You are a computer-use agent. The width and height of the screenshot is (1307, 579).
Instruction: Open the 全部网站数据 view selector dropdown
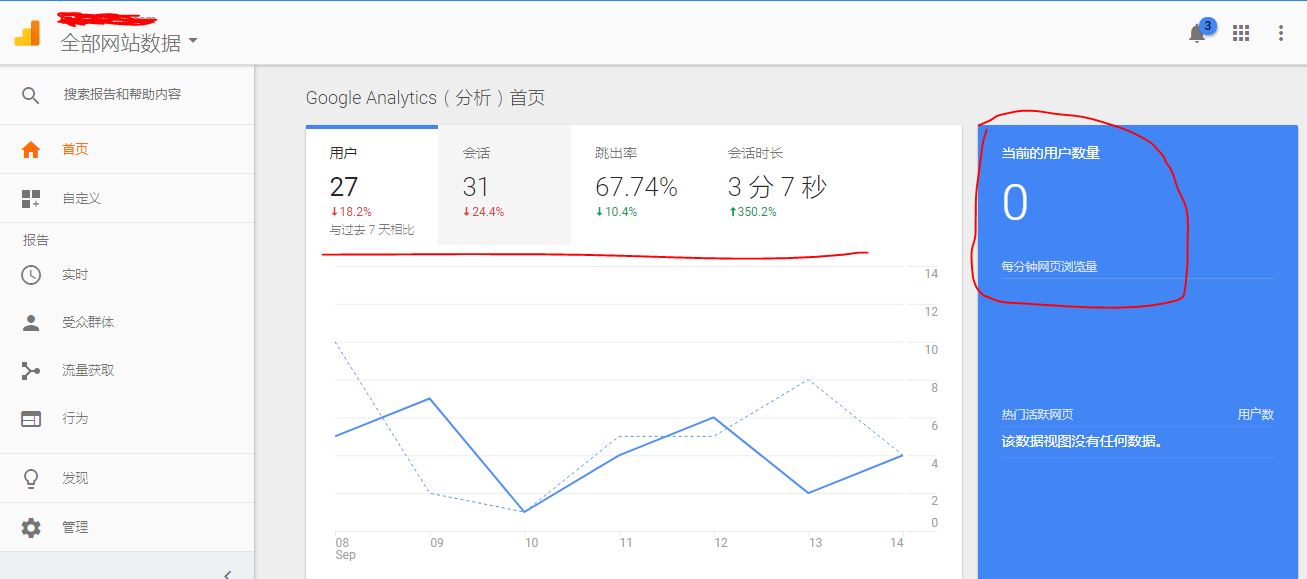point(129,43)
